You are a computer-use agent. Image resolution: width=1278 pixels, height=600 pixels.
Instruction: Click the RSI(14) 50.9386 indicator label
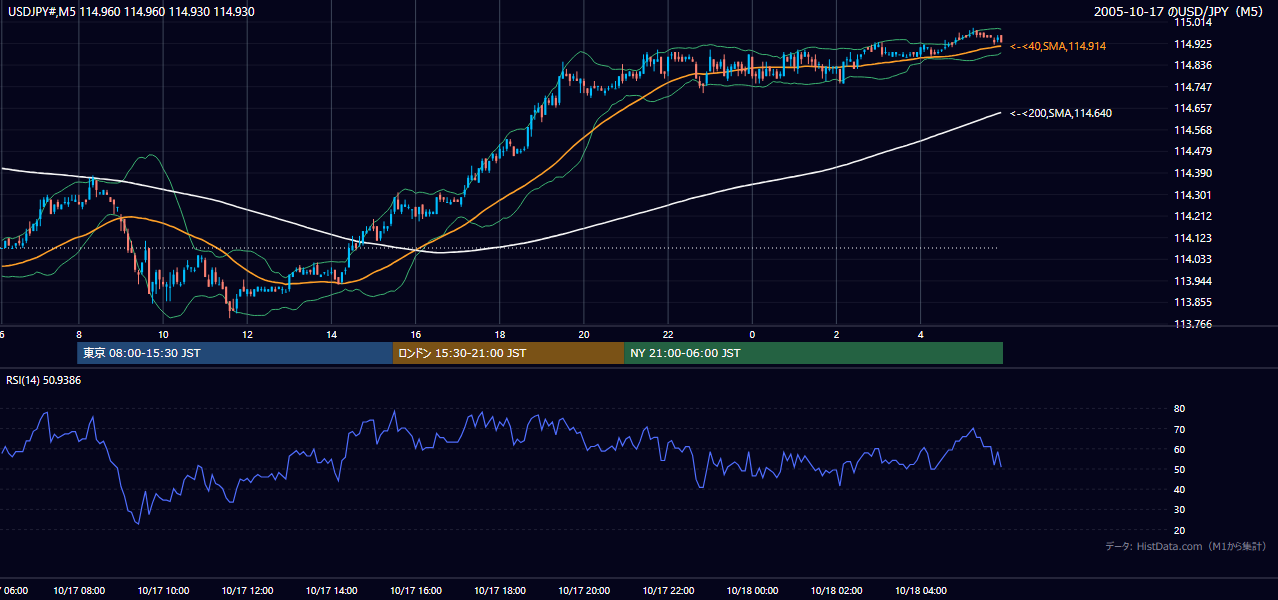pyautogui.click(x=44, y=380)
